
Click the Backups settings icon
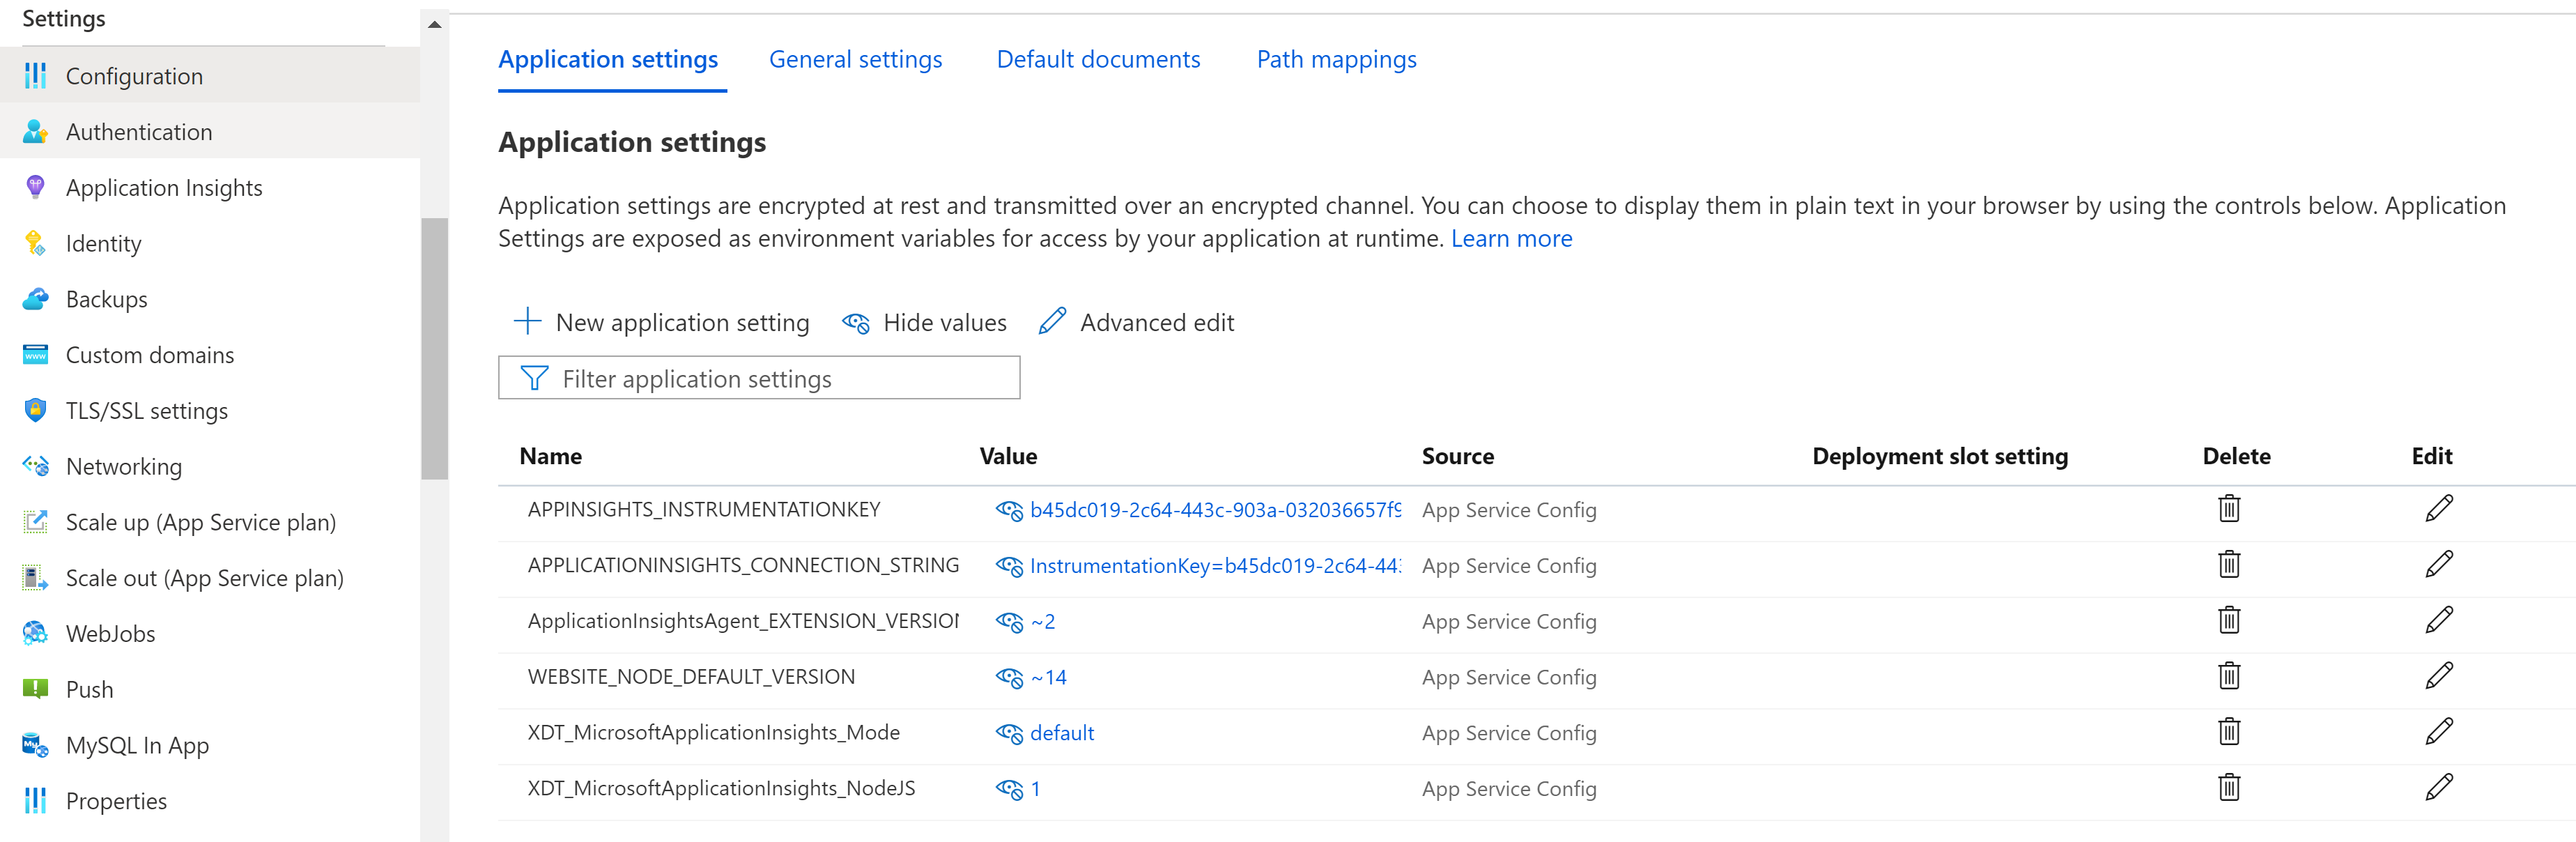pos(35,298)
